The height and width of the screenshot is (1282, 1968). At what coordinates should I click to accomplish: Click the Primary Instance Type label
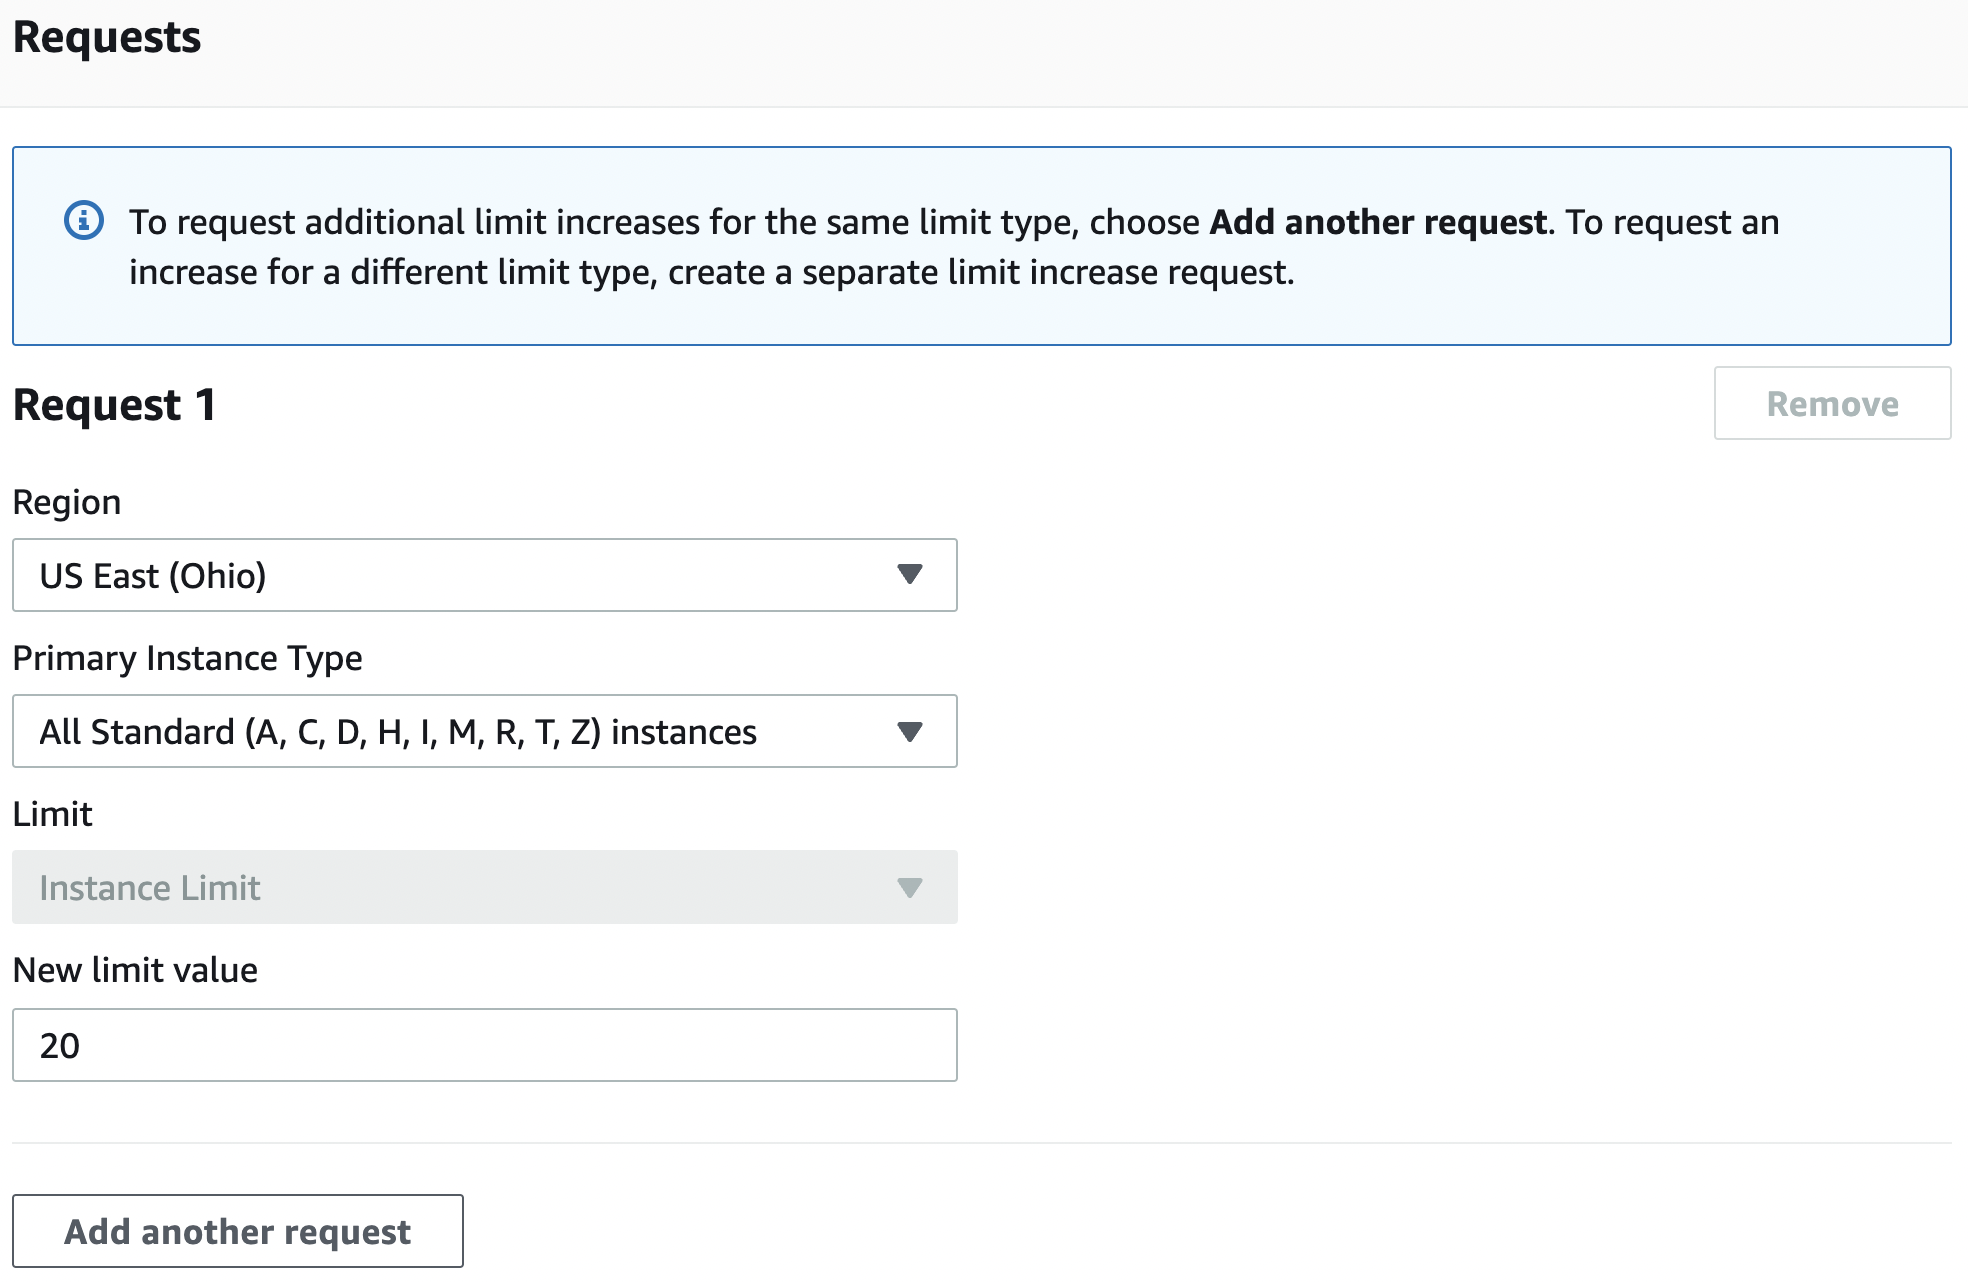click(x=187, y=658)
